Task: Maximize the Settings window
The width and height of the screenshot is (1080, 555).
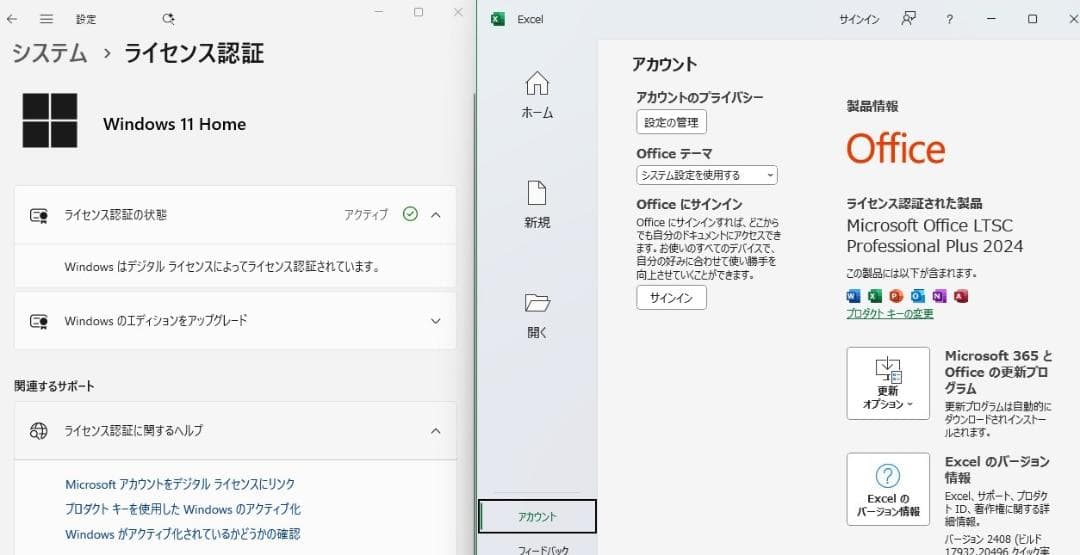Action: coord(418,12)
